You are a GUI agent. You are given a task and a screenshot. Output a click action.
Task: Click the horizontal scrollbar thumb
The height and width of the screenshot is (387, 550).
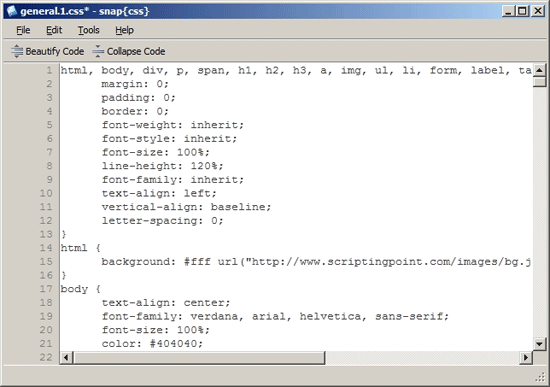(199, 358)
